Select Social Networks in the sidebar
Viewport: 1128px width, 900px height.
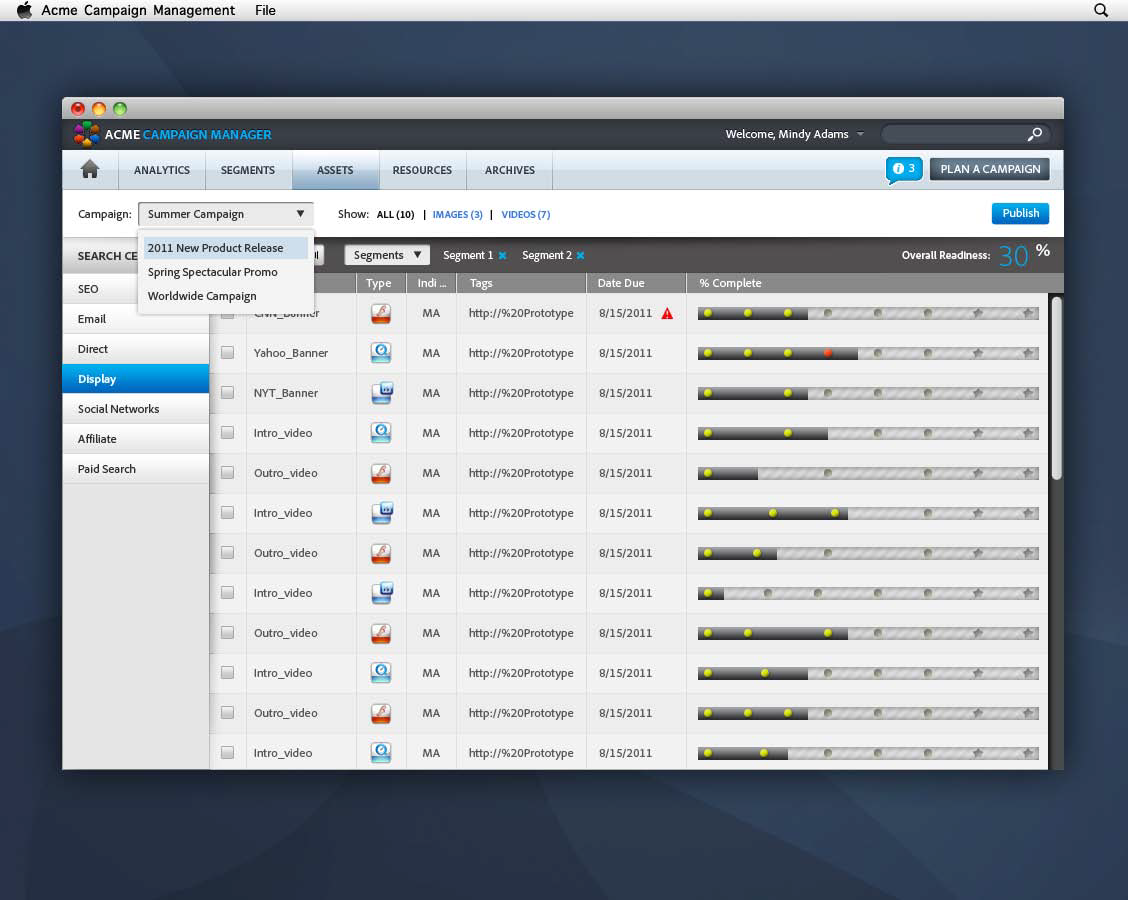tap(136, 409)
